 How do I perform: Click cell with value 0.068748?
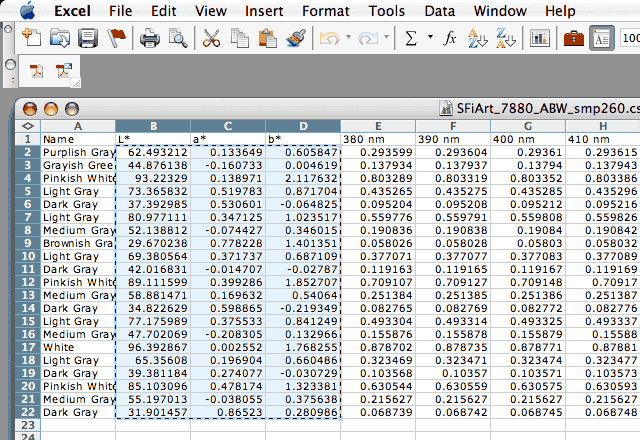(x=603, y=412)
